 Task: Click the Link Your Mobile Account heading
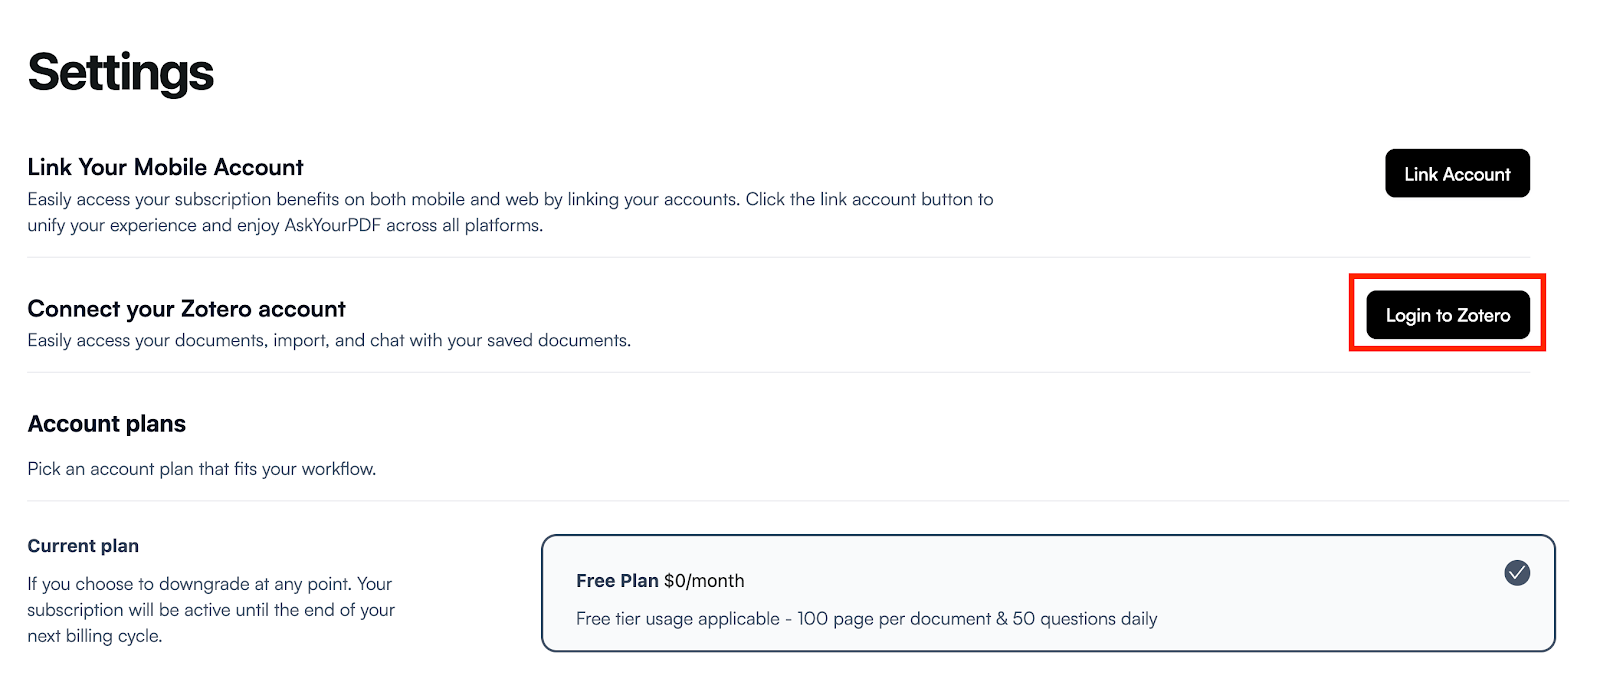point(165,167)
